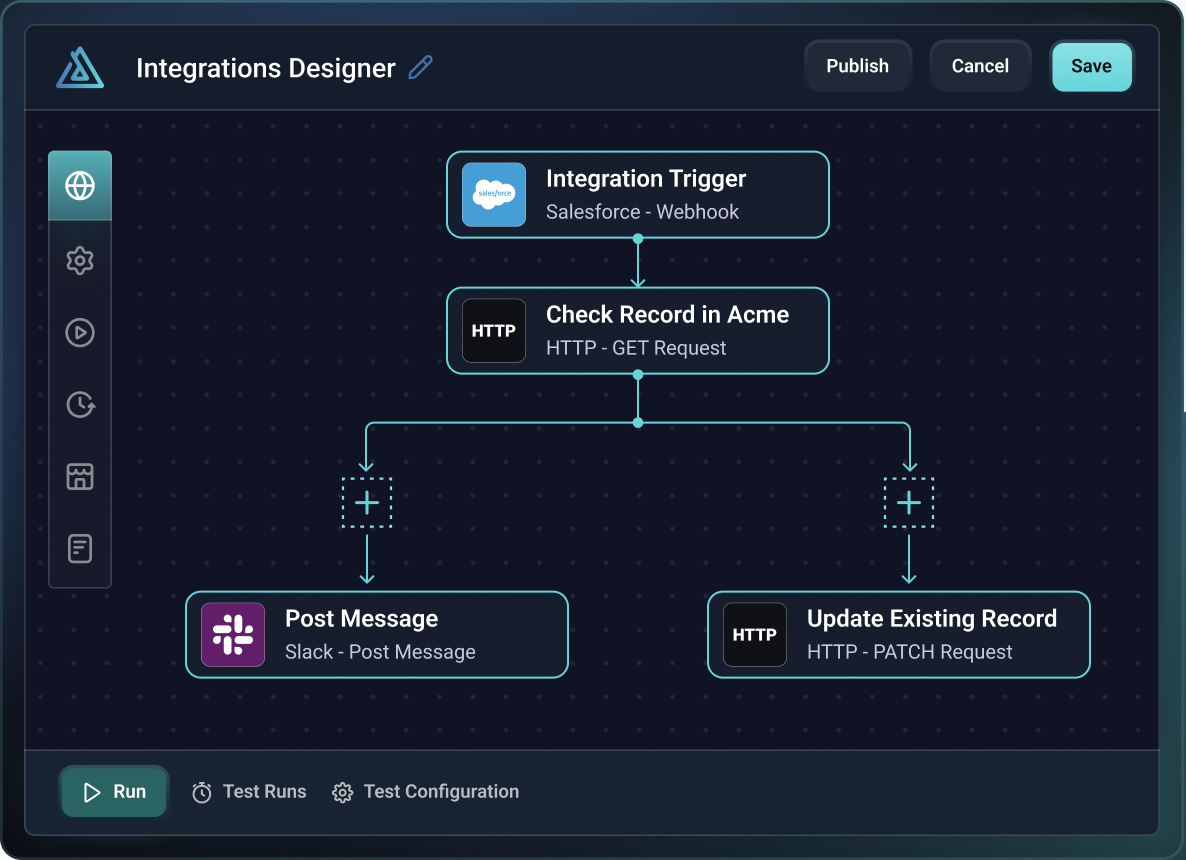Click pencil icon to rename Integrations Designer
This screenshot has width=1186, height=860.
(x=420, y=67)
